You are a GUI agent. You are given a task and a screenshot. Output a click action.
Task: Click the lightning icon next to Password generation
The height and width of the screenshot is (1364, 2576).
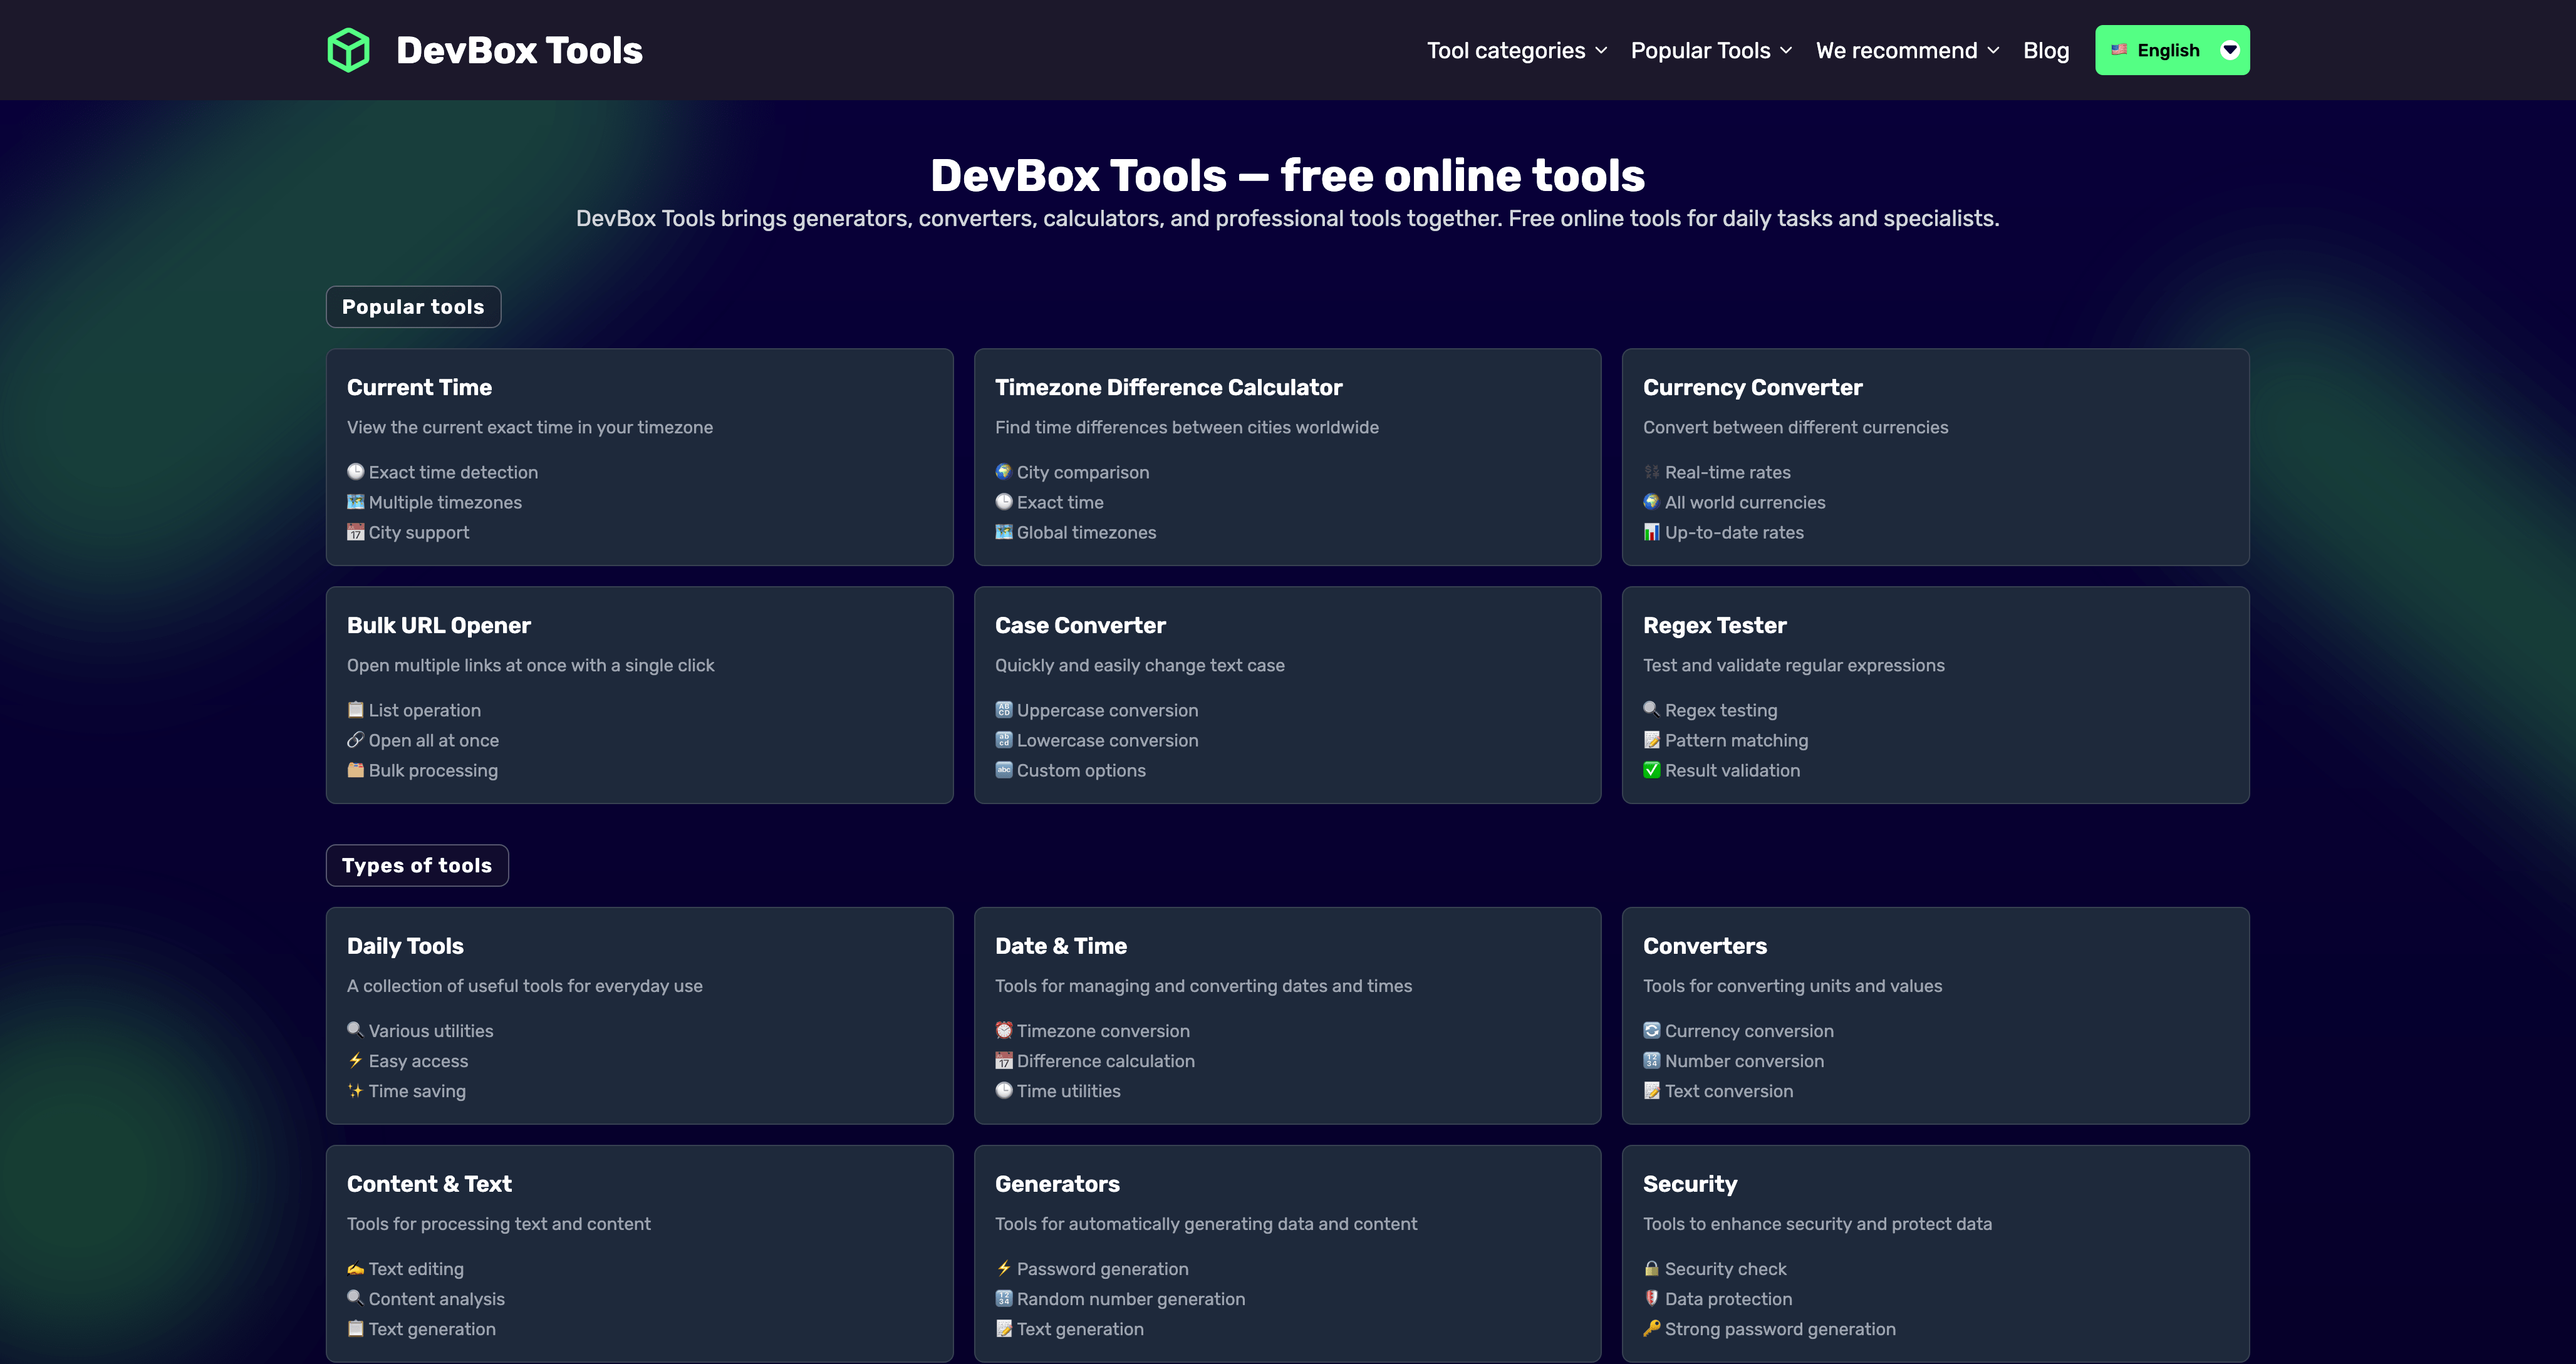pyautogui.click(x=1003, y=1269)
